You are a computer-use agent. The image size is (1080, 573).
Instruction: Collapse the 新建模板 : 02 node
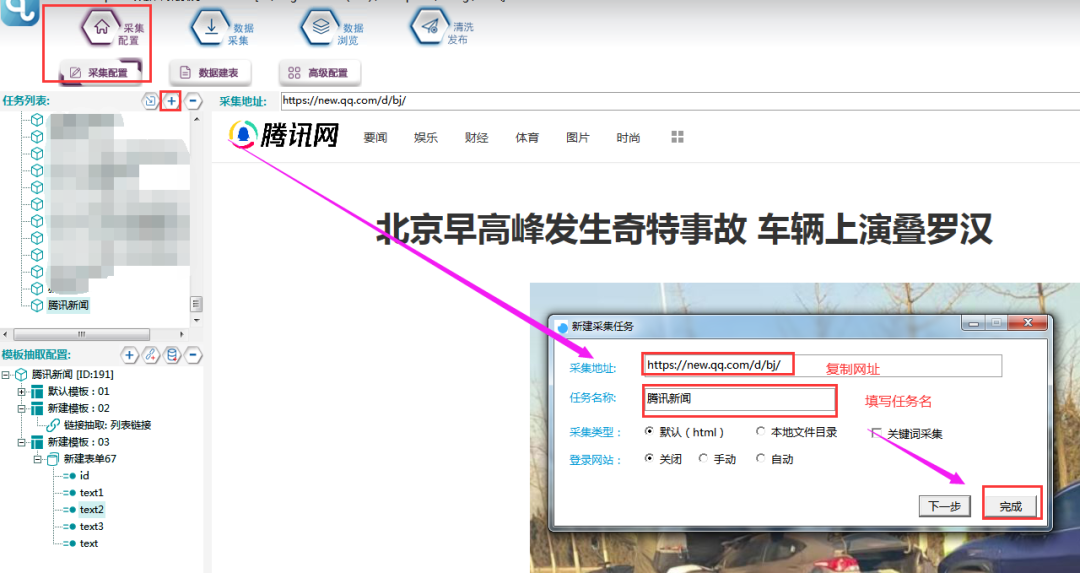pyautogui.click(x=21, y=408)
